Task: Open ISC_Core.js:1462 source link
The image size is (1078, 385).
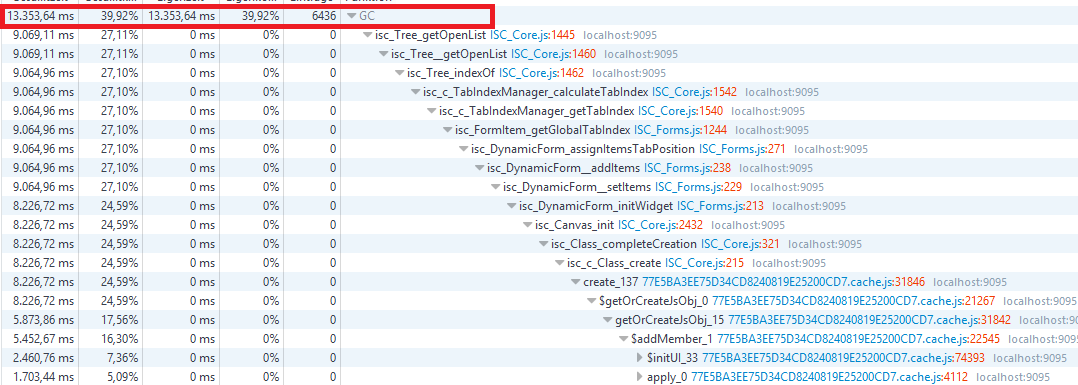Action: tap(542, 73)
